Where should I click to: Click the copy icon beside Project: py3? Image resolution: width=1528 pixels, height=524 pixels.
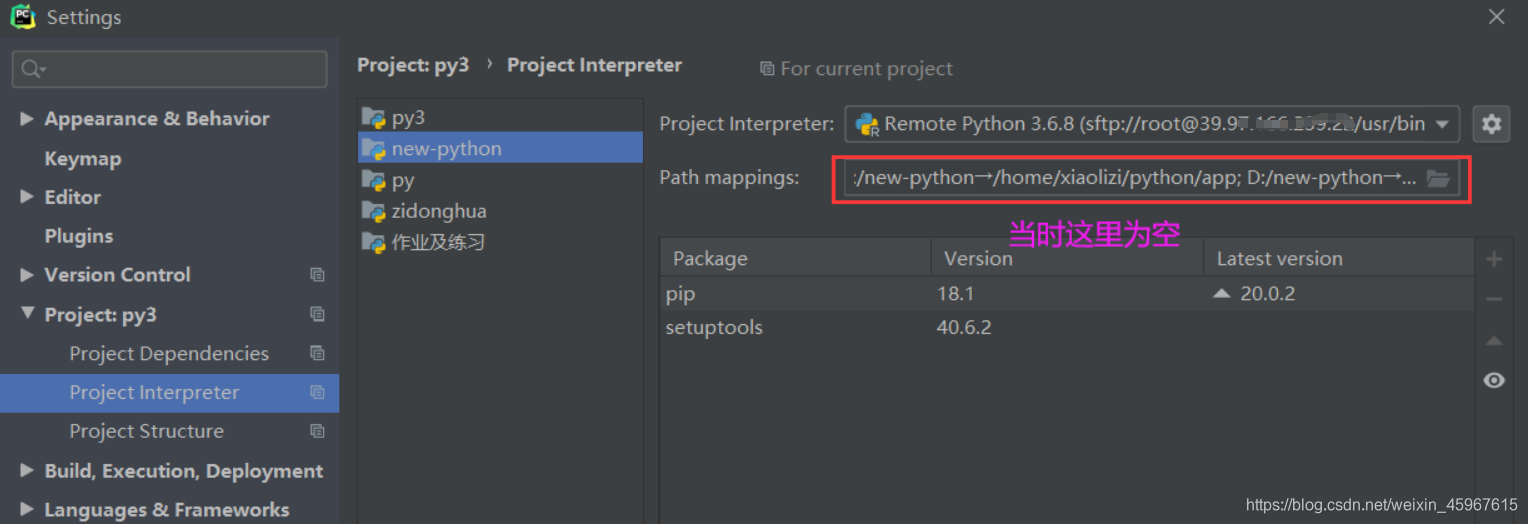pyautogui.click(x=317, y=314)
